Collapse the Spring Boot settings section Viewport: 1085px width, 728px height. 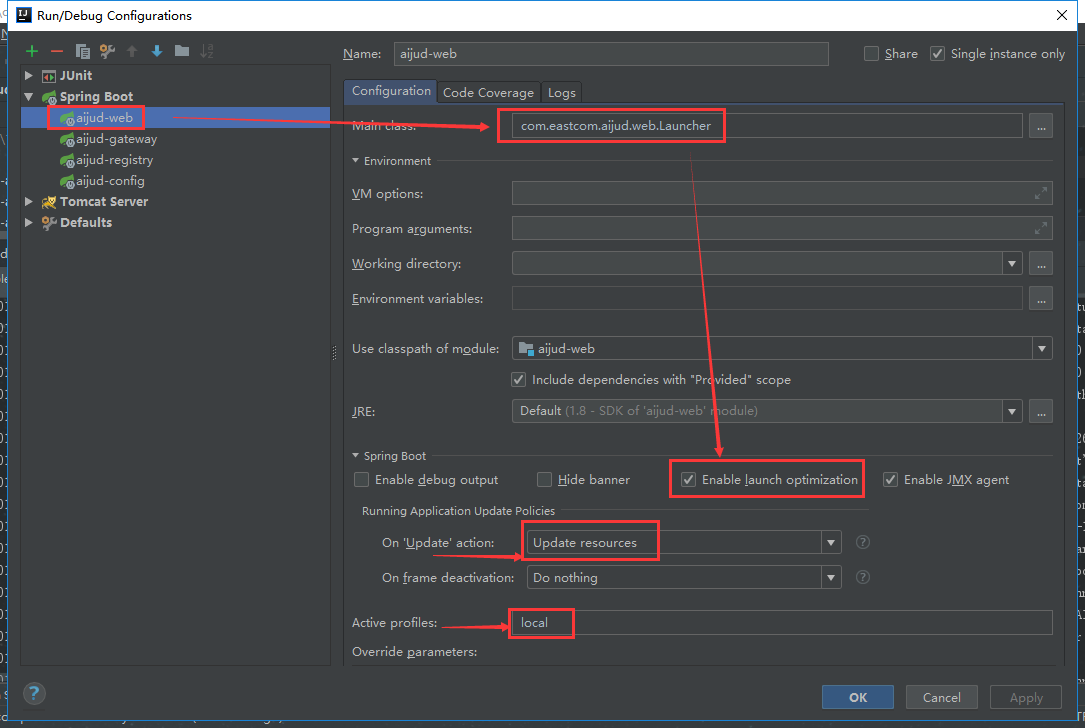356,455
